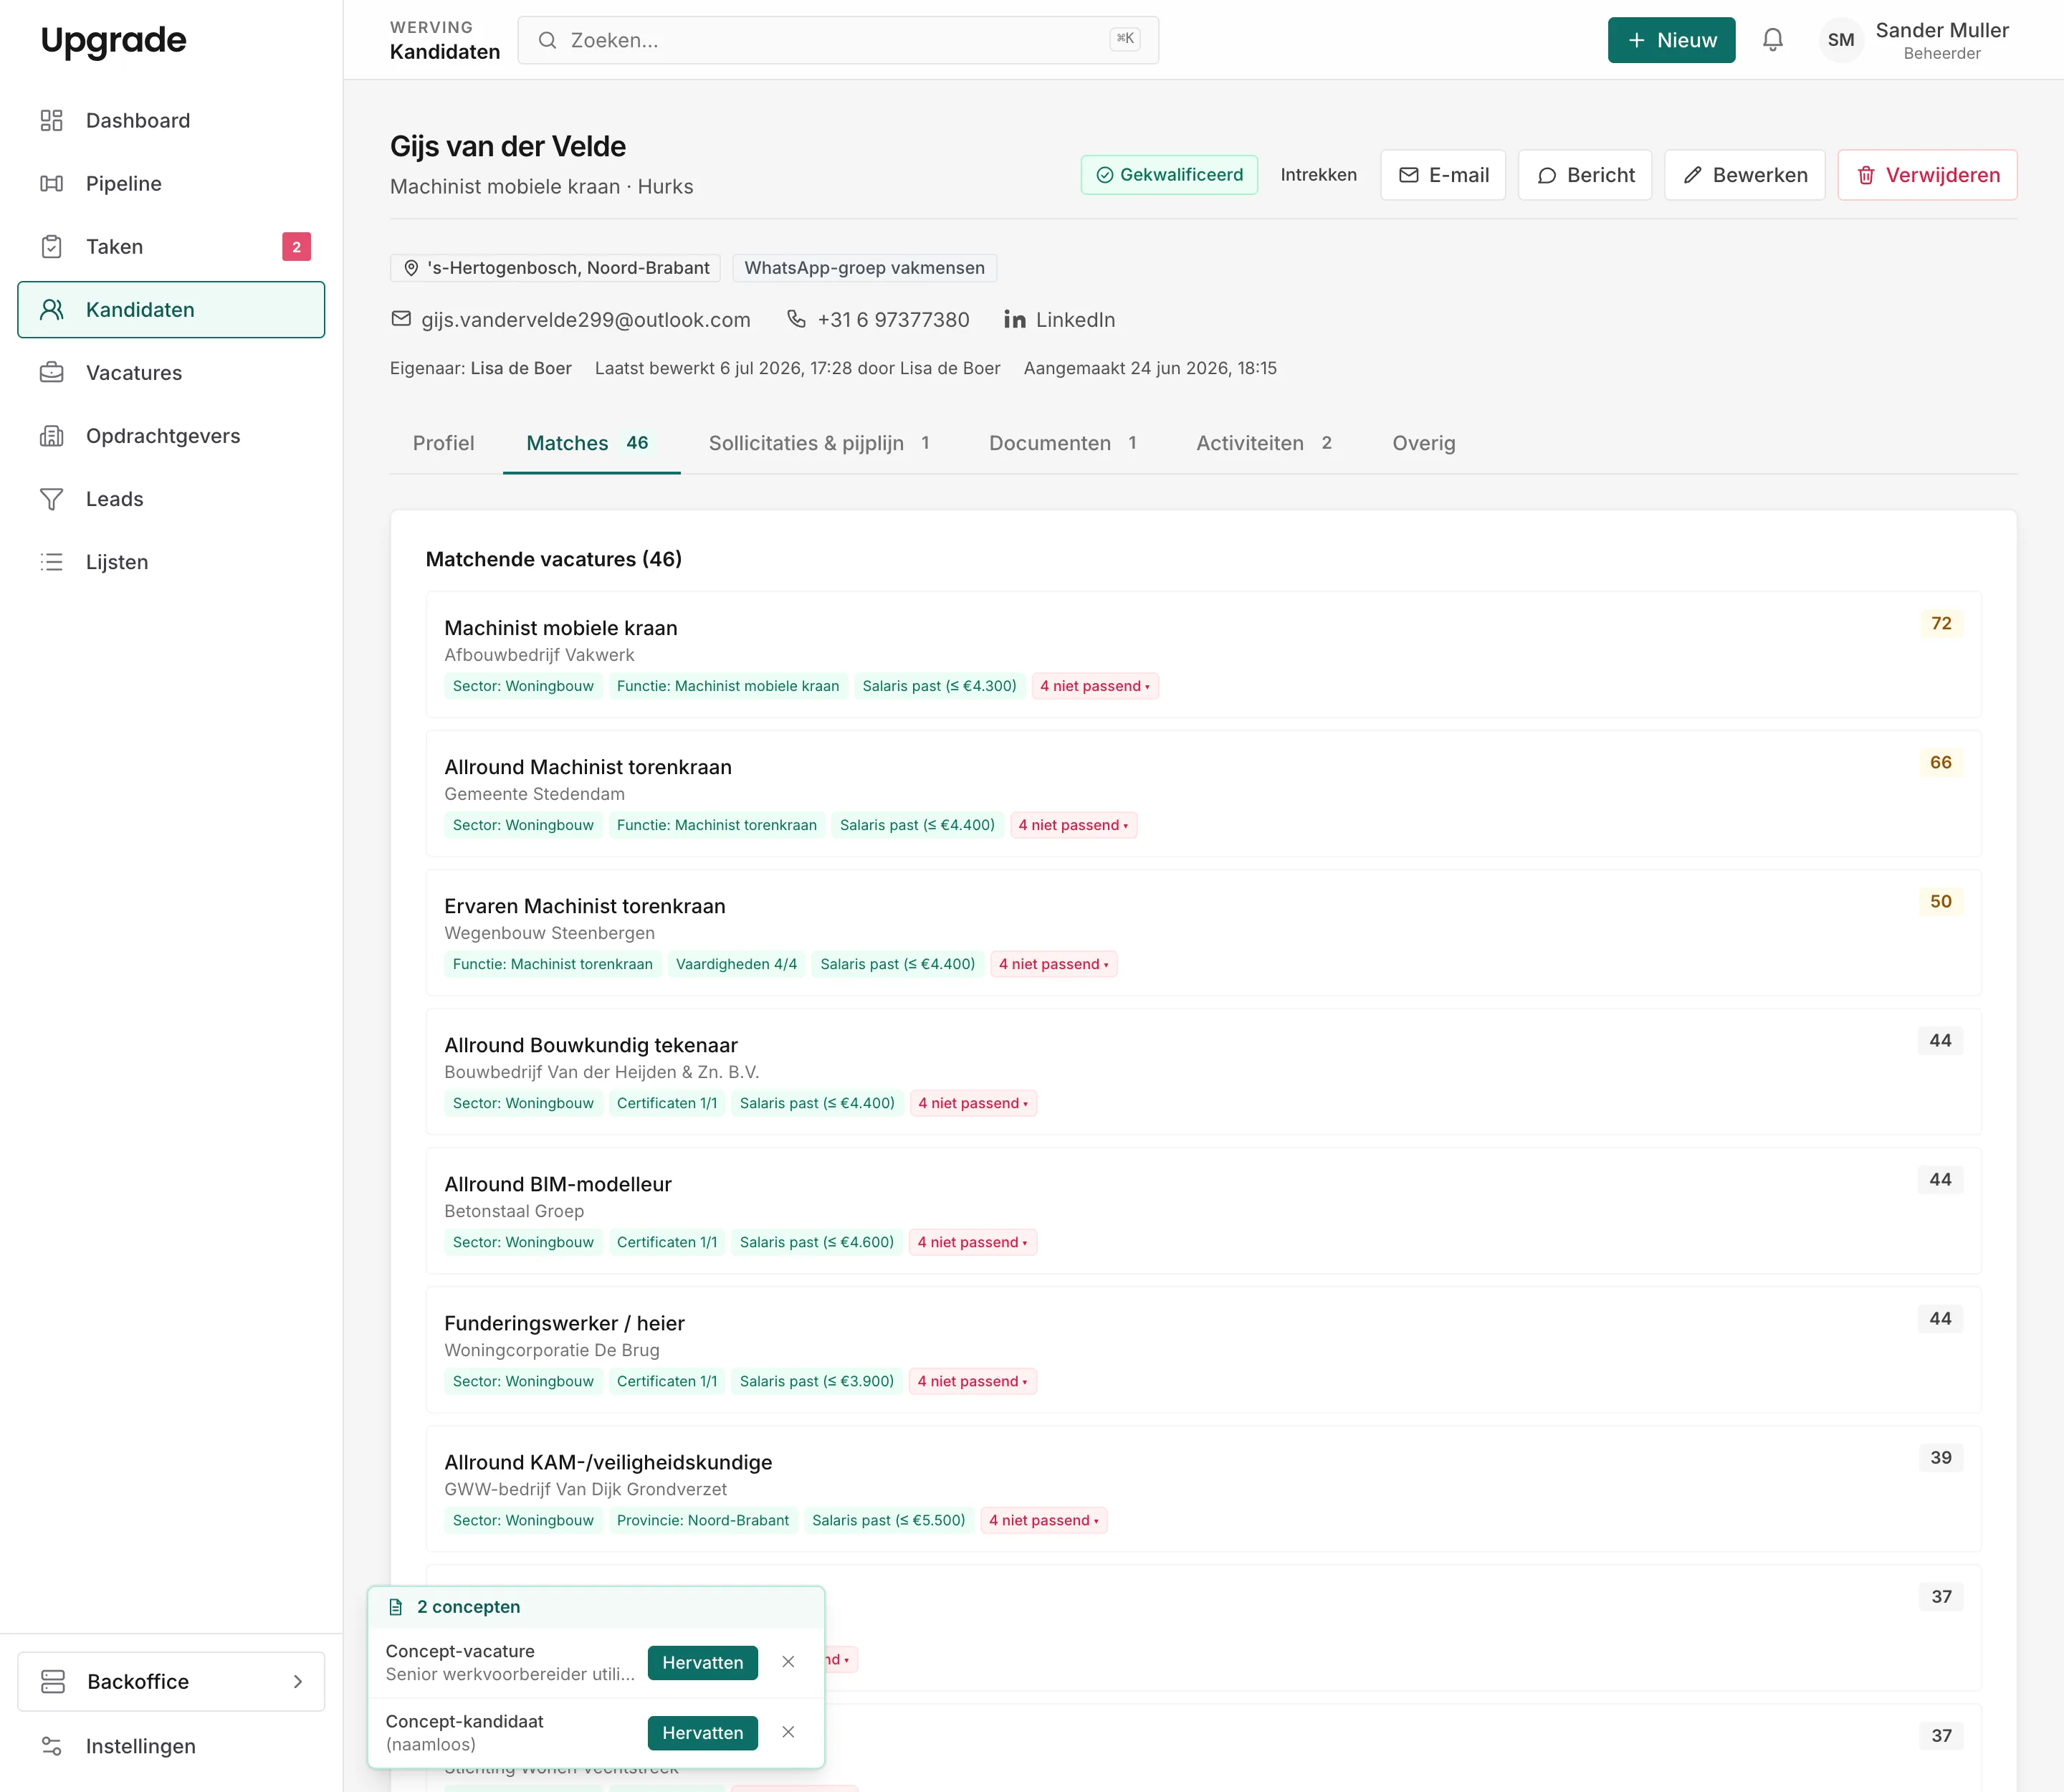Click the candidate's email address
Viewport: 2064px width, 1792px height.
[571, 320]
